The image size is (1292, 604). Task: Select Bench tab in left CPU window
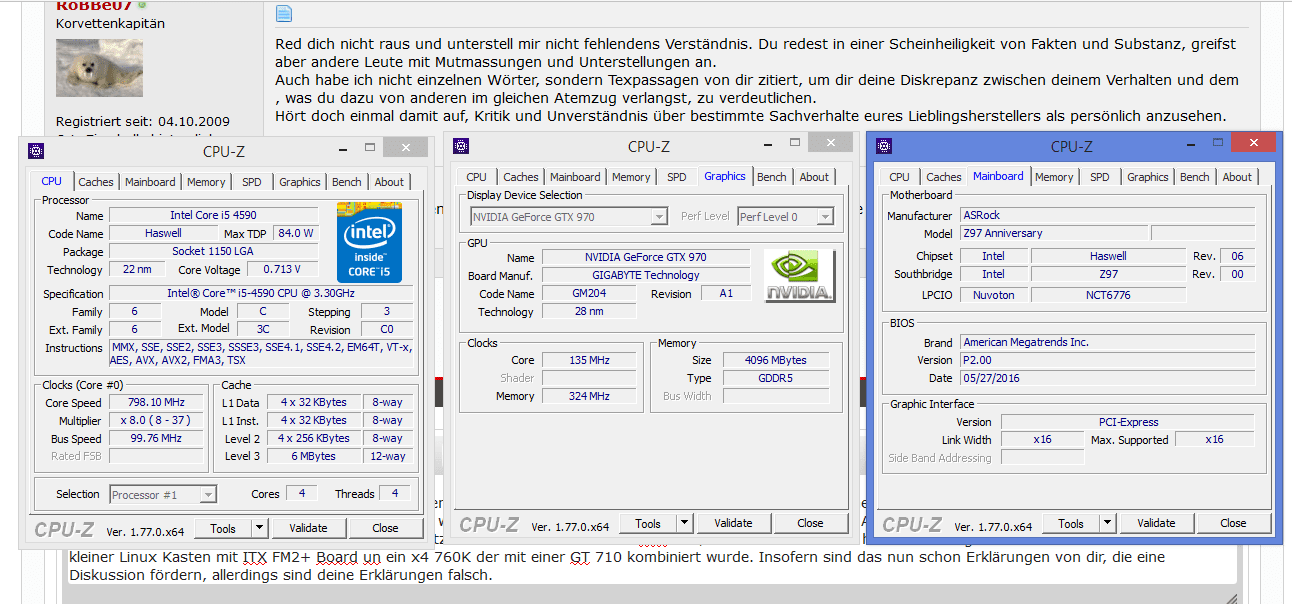tap(347, 182)
